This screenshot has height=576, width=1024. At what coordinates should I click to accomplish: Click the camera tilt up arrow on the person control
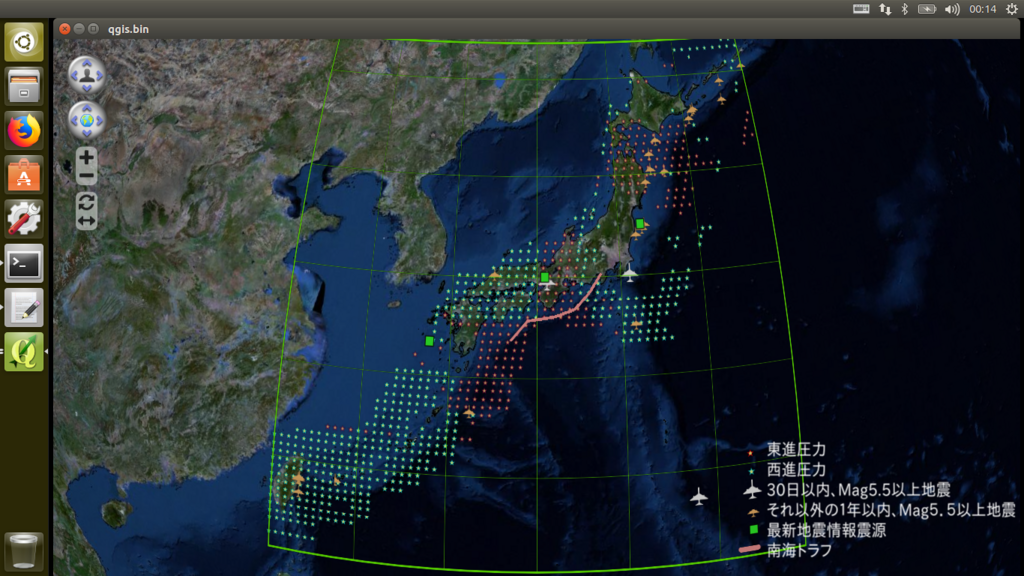(x=86, y=63)
